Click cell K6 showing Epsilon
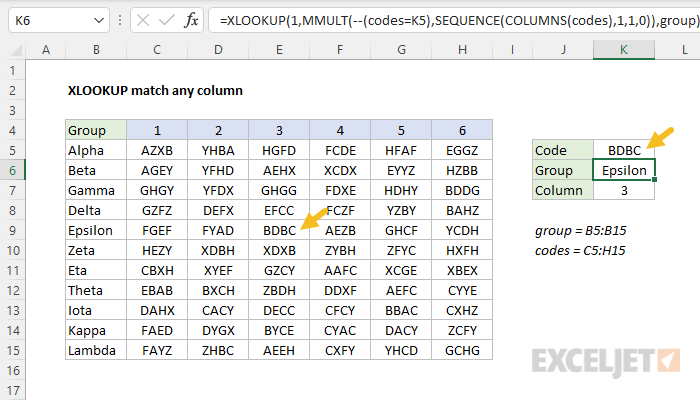 [624, 170]
